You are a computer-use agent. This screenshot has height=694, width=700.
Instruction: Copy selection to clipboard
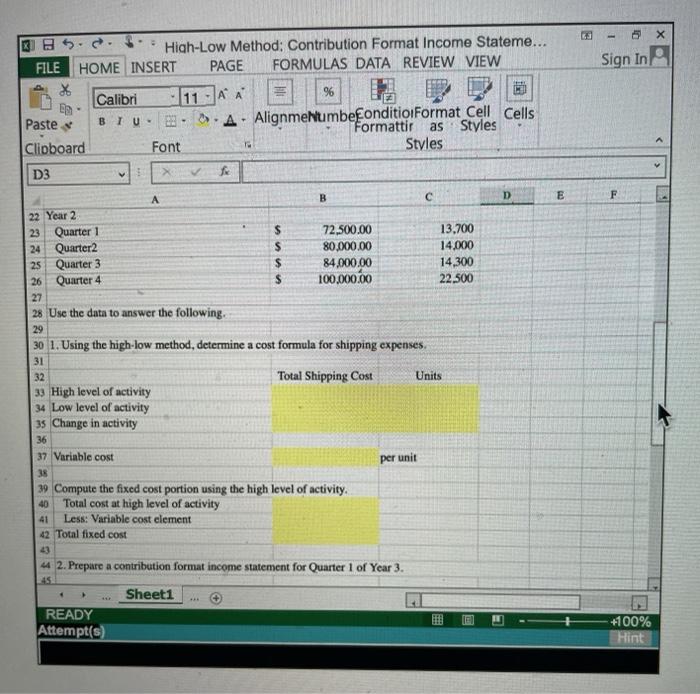[x=66, y=108]
